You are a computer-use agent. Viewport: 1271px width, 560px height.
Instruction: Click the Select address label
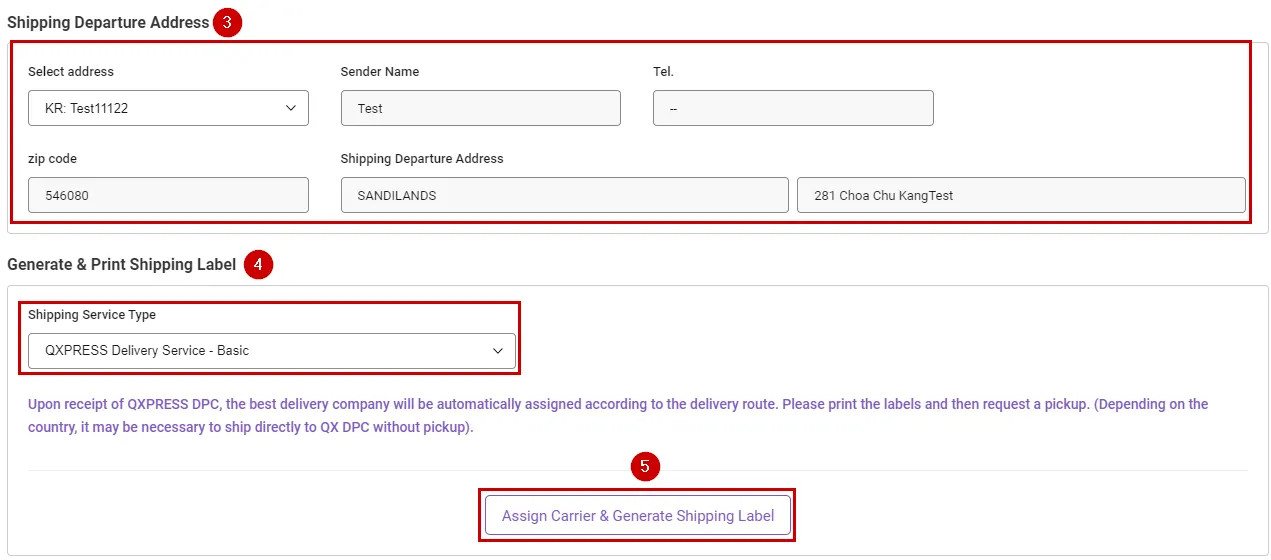coord(71,72)
